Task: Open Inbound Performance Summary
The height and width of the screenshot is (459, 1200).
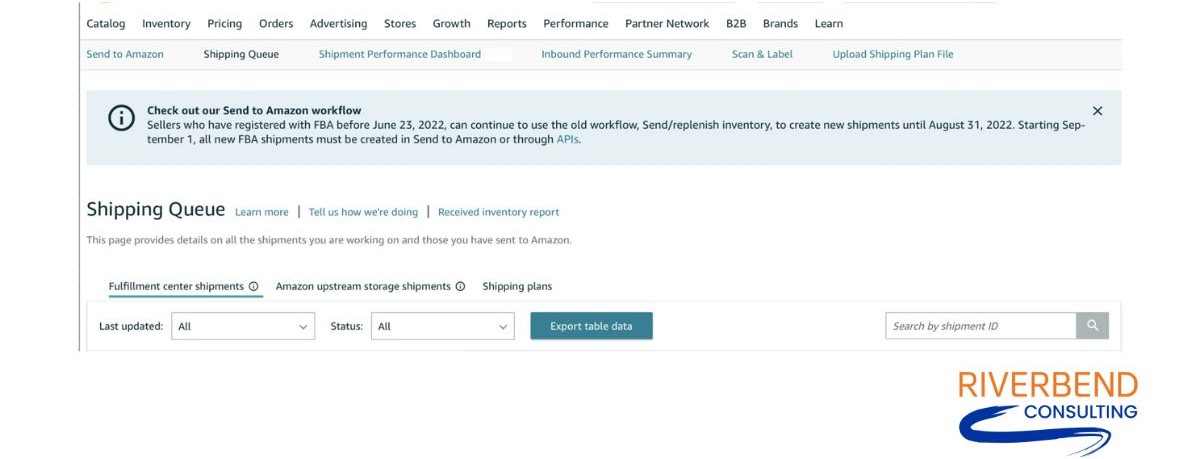Action: (x=617, y=54)
